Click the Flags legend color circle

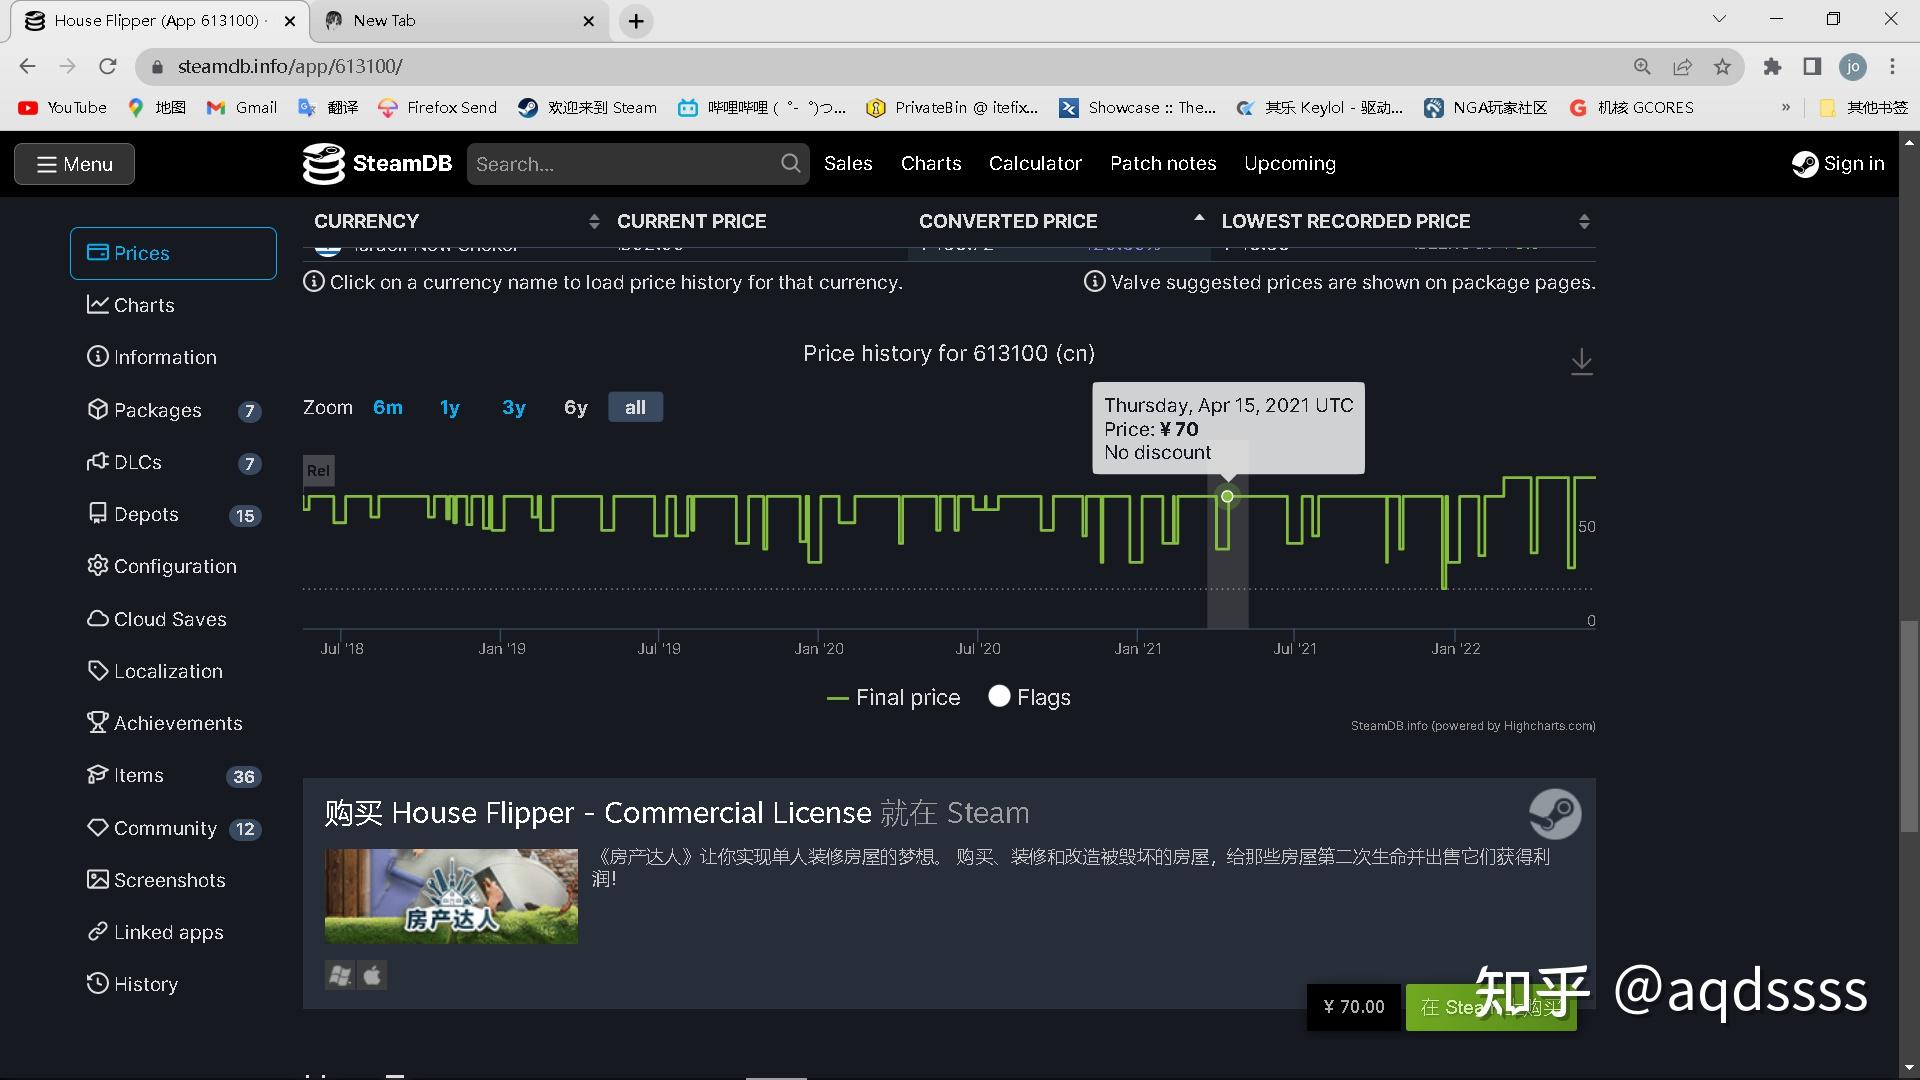pyautogui.click(x=999, y=696)
